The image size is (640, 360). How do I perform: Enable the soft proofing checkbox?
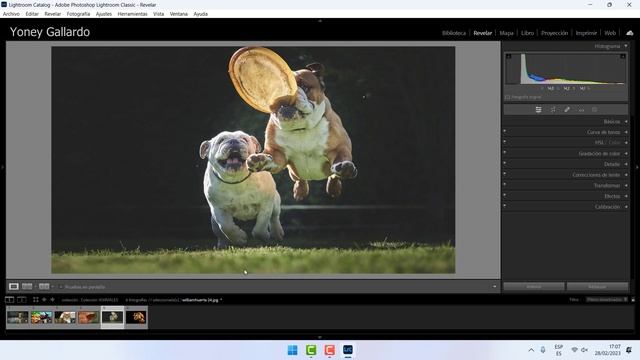[x=61, y=287]
